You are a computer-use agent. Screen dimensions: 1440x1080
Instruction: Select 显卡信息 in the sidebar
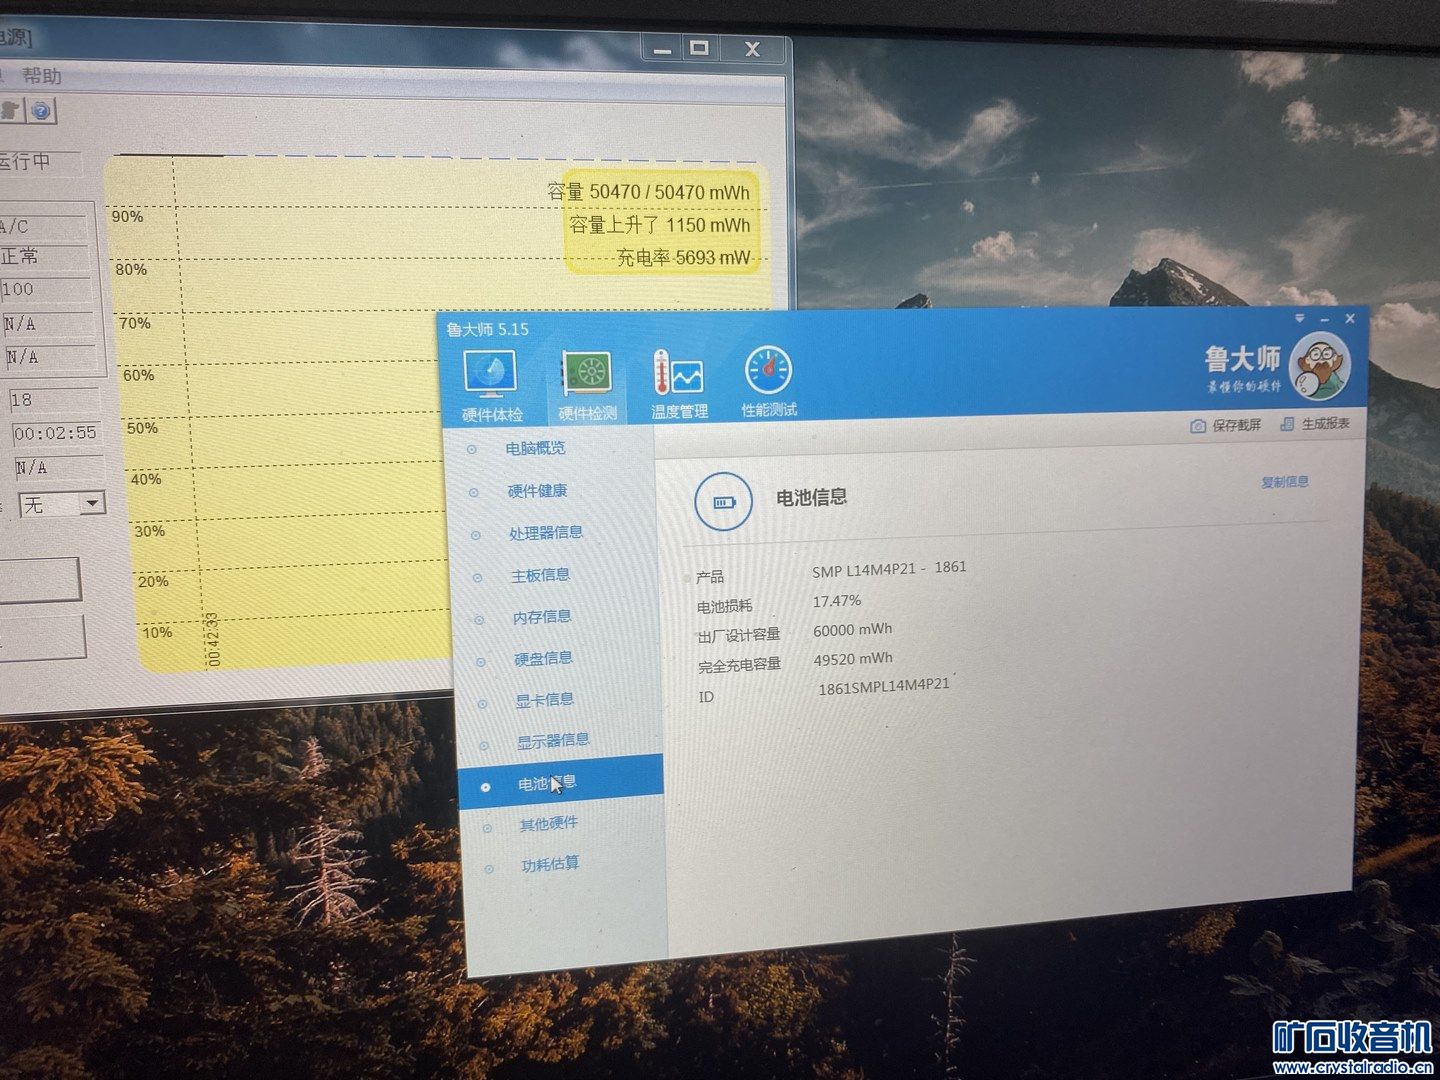click(545, 700)
